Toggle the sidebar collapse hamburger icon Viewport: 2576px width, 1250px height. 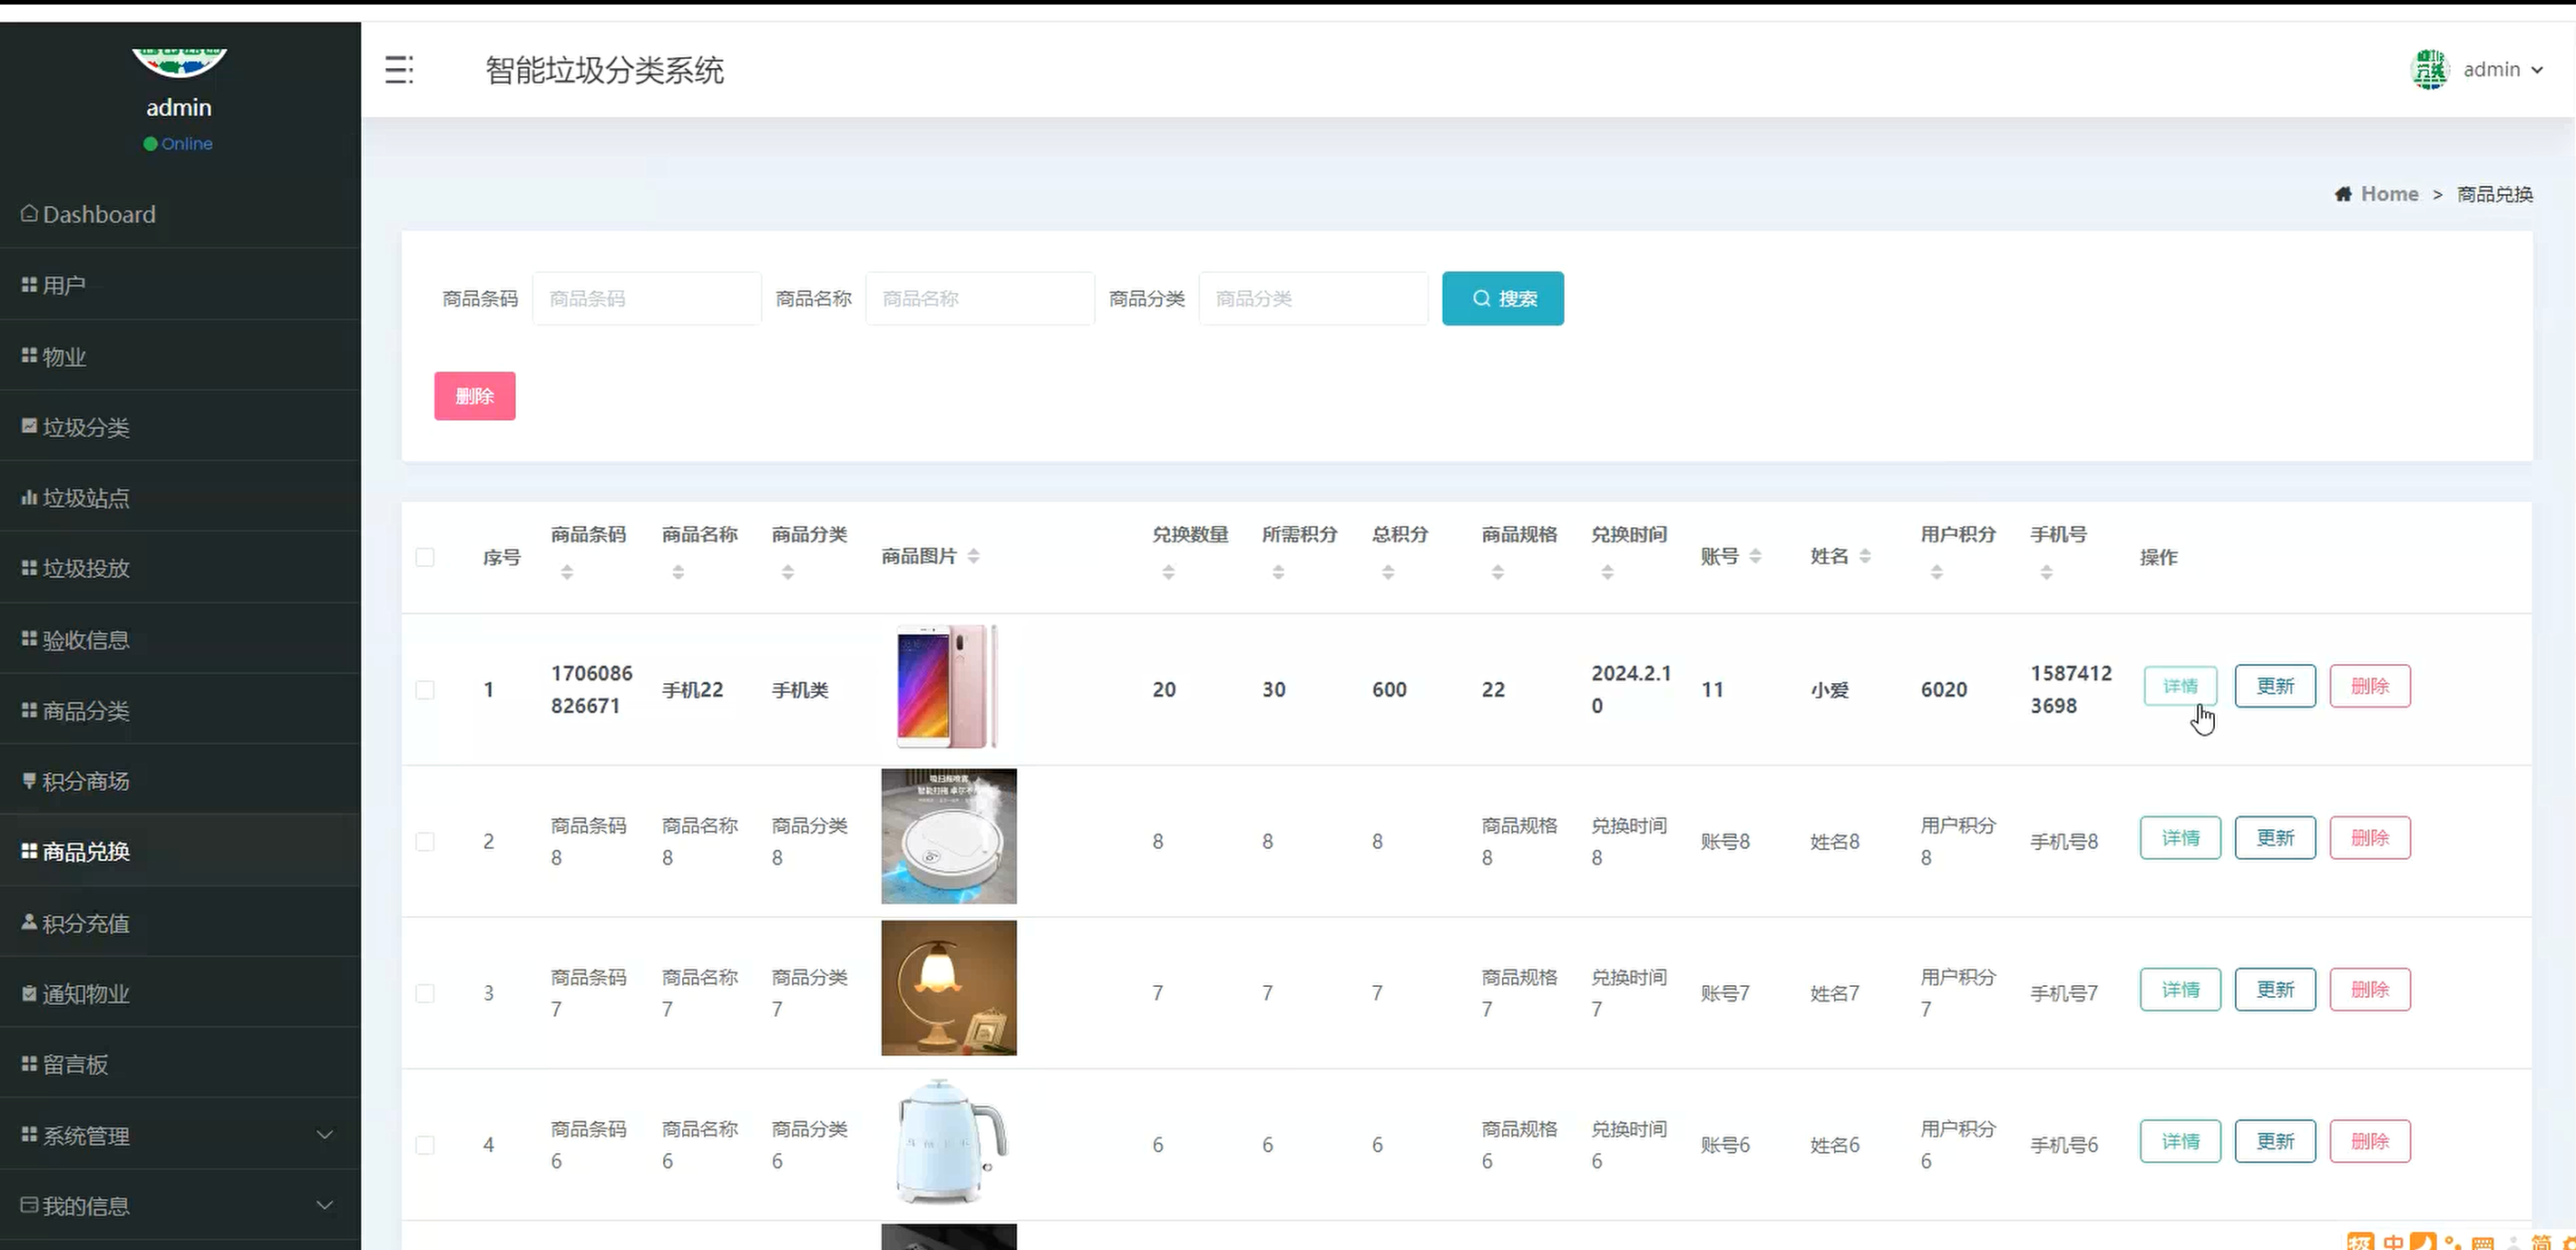(x=399, y=70)
